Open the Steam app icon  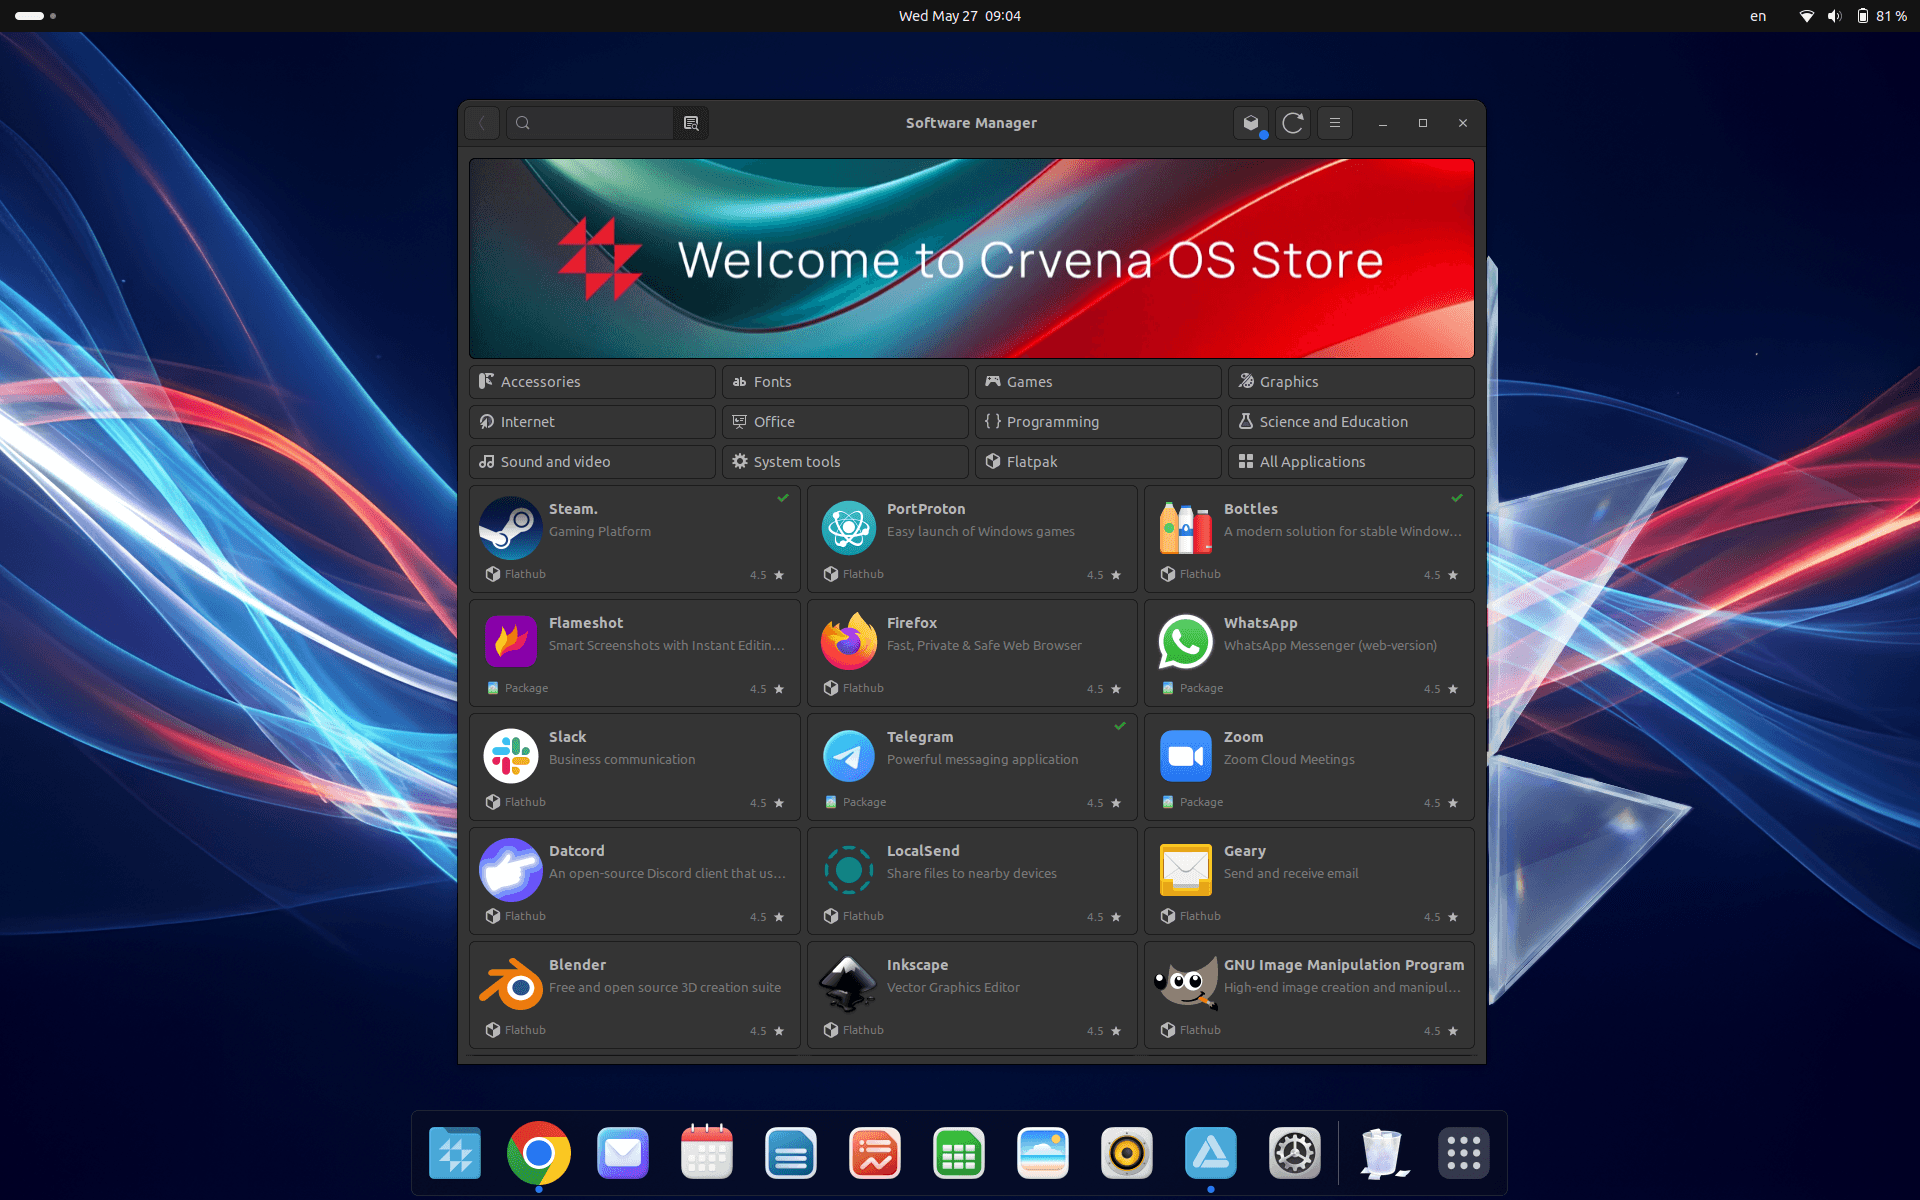point(511,528)
